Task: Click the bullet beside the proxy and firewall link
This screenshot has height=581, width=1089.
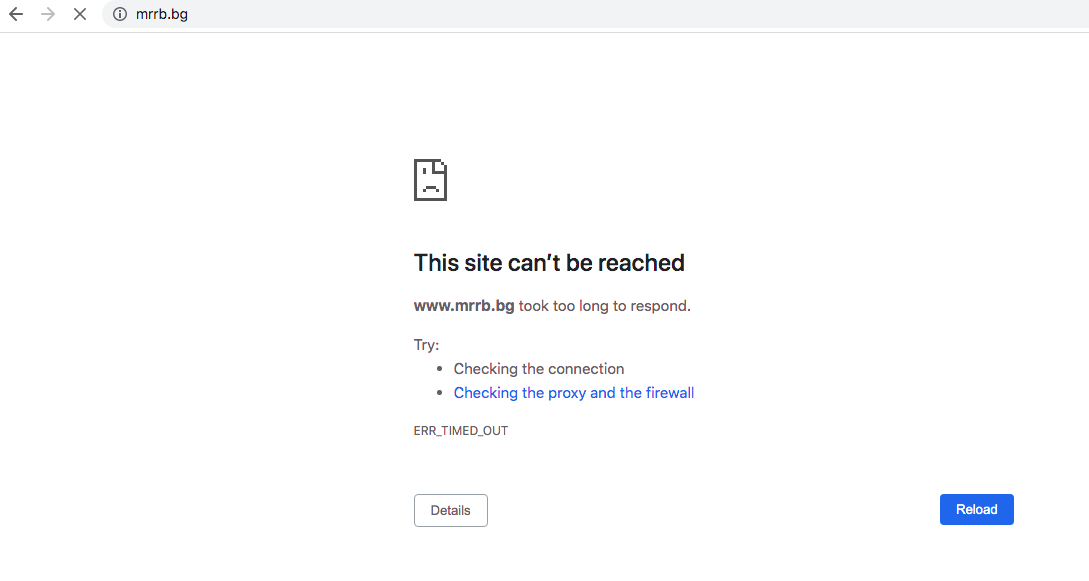Action: pyautogui.click(x=439, y=393)
